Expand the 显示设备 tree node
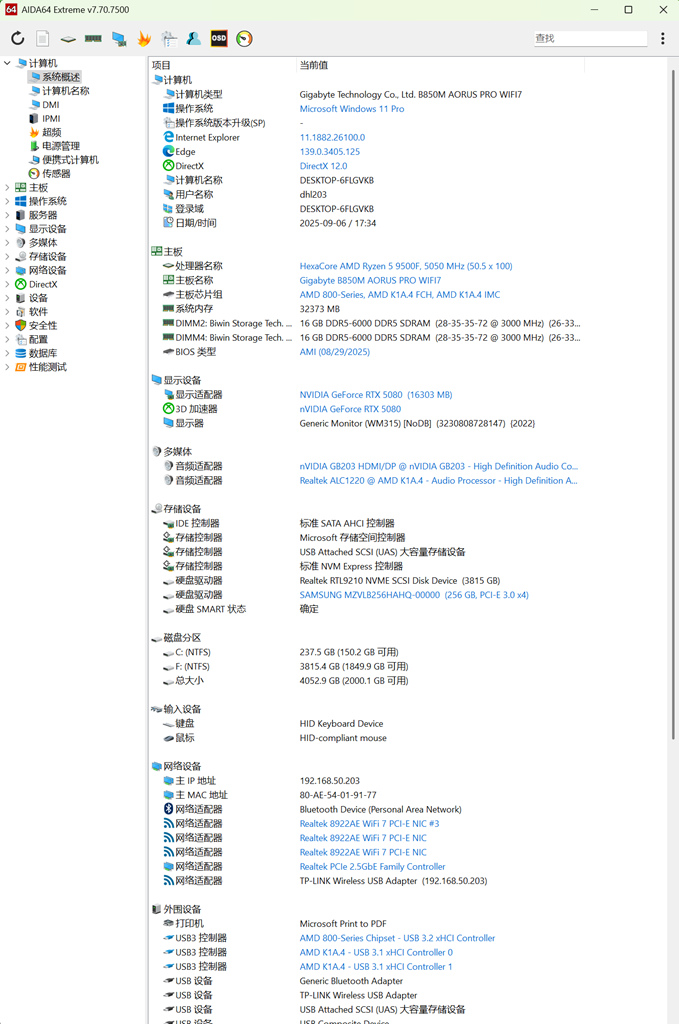 click(7, 229)
